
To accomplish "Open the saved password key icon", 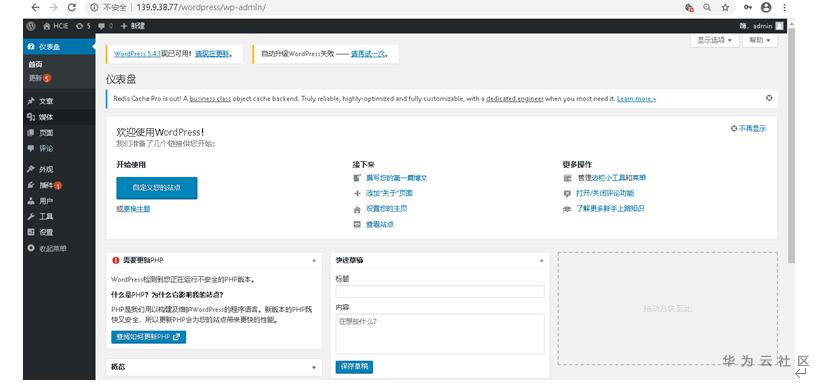I will (x=748, y=7).
